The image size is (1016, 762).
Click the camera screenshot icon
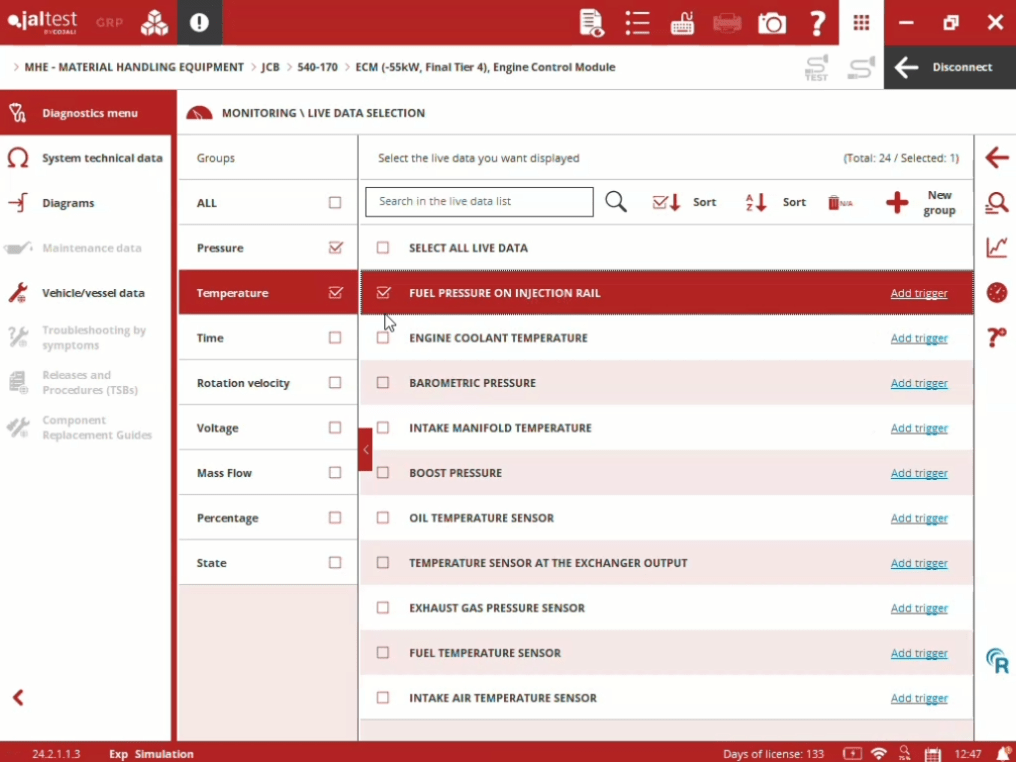771,23
